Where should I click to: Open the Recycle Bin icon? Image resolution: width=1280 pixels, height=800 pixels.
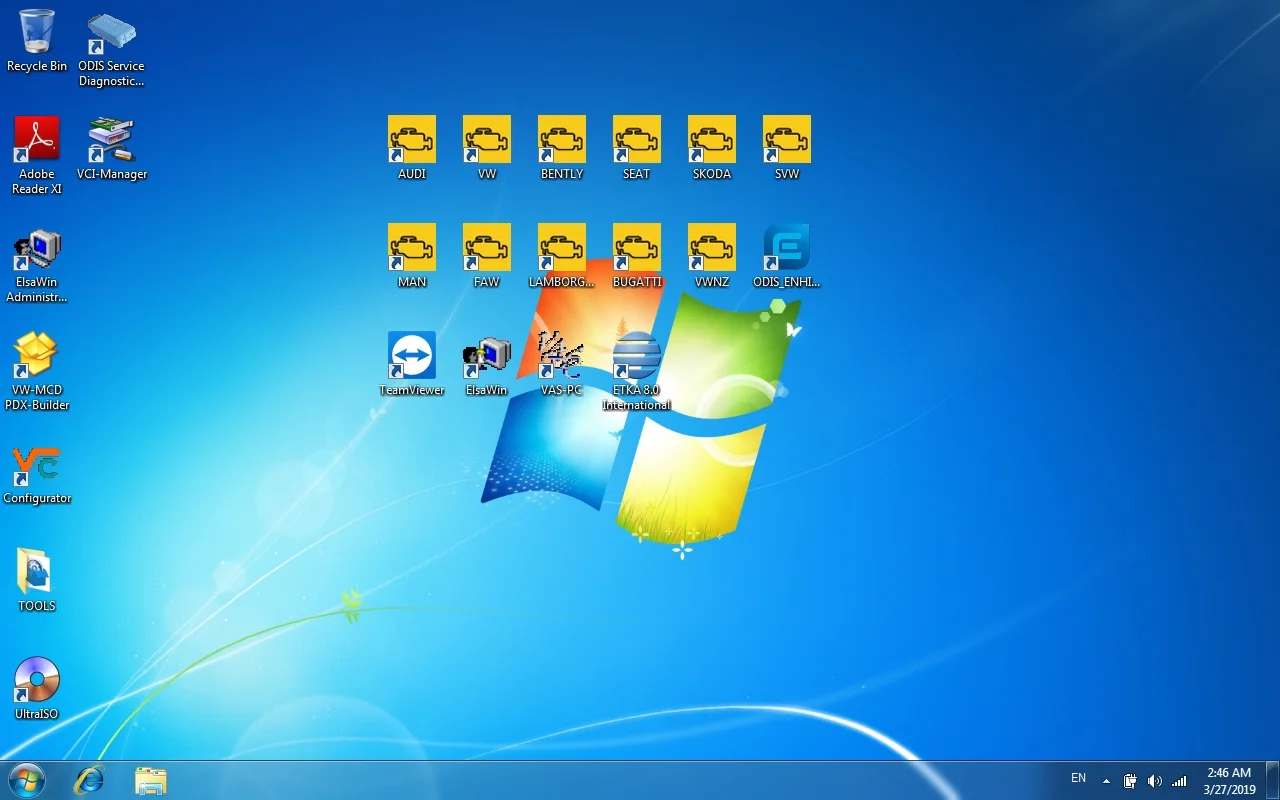click(37, 41)
